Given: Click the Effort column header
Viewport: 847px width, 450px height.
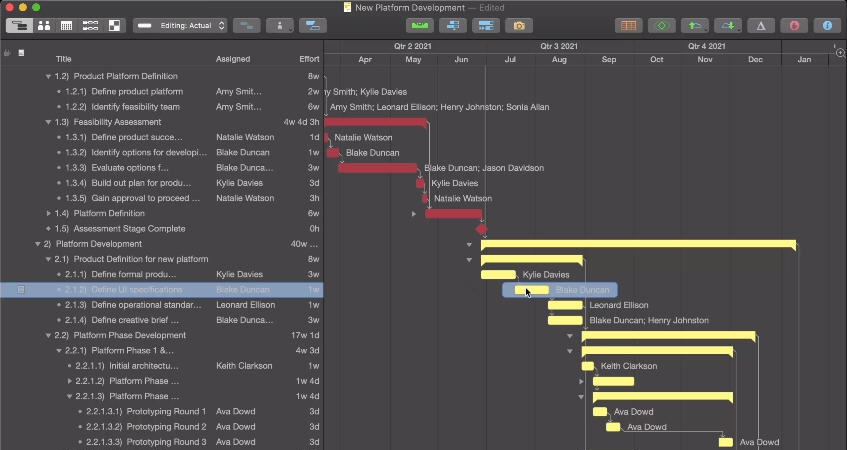Looking at the screenshot, I should point(310,59).
